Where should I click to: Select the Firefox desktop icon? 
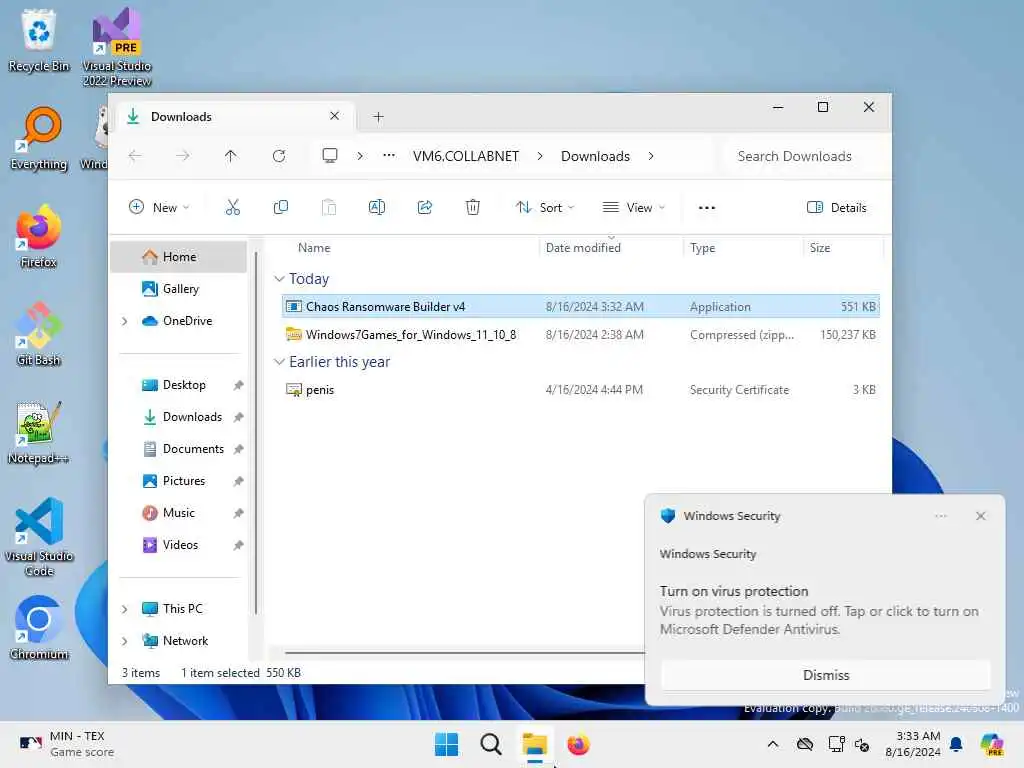coord(39,237)
